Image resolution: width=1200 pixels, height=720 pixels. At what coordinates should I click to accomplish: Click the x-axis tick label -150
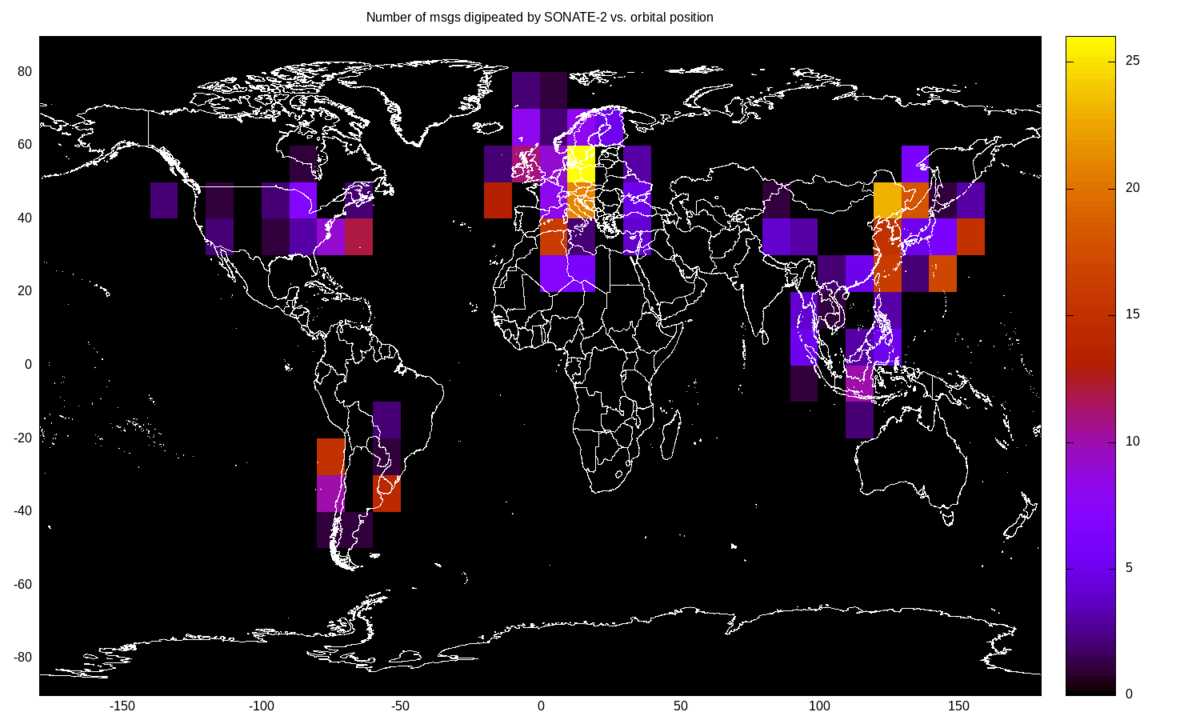[122, 705]
